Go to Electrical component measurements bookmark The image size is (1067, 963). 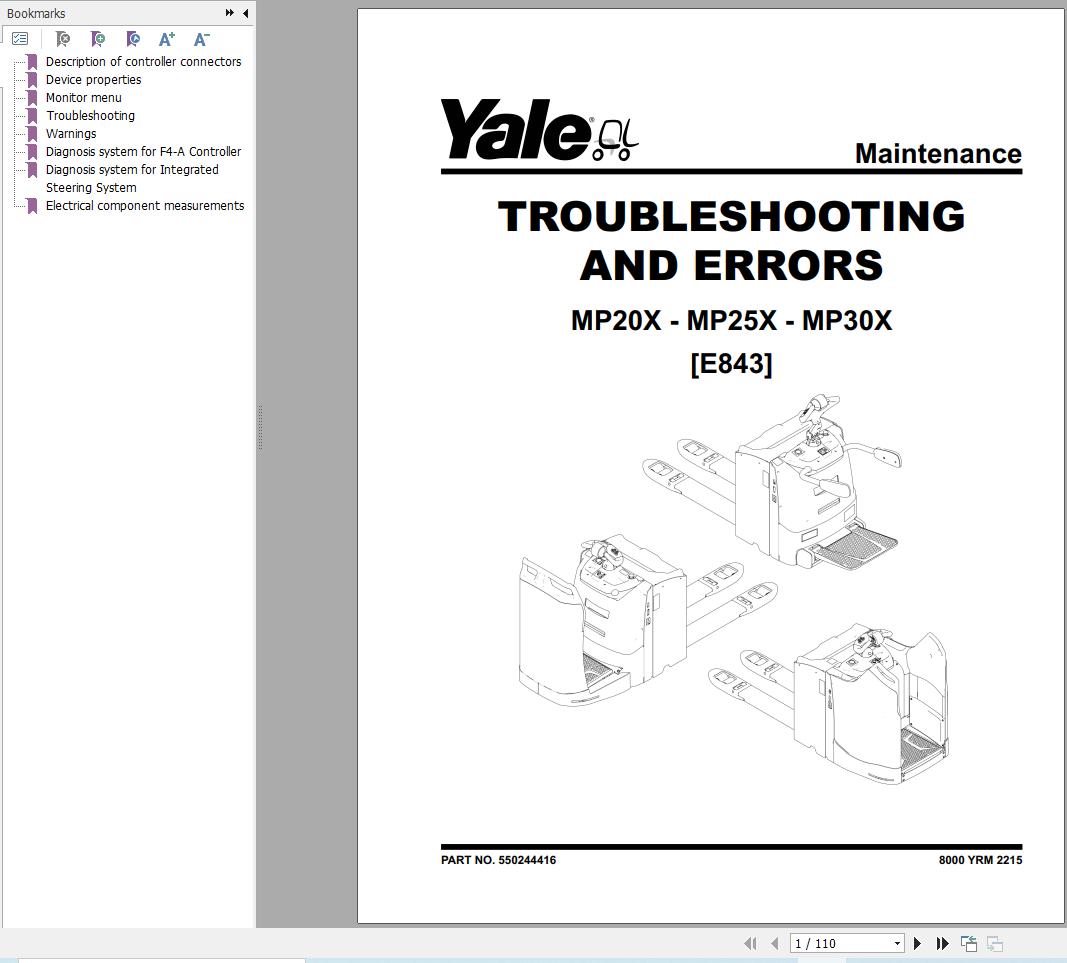click(145, 205)
